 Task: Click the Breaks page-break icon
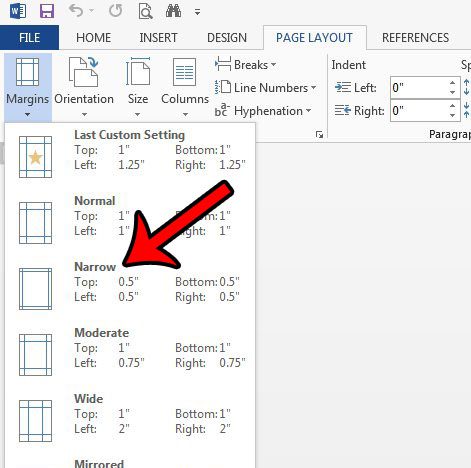[223, 64]
